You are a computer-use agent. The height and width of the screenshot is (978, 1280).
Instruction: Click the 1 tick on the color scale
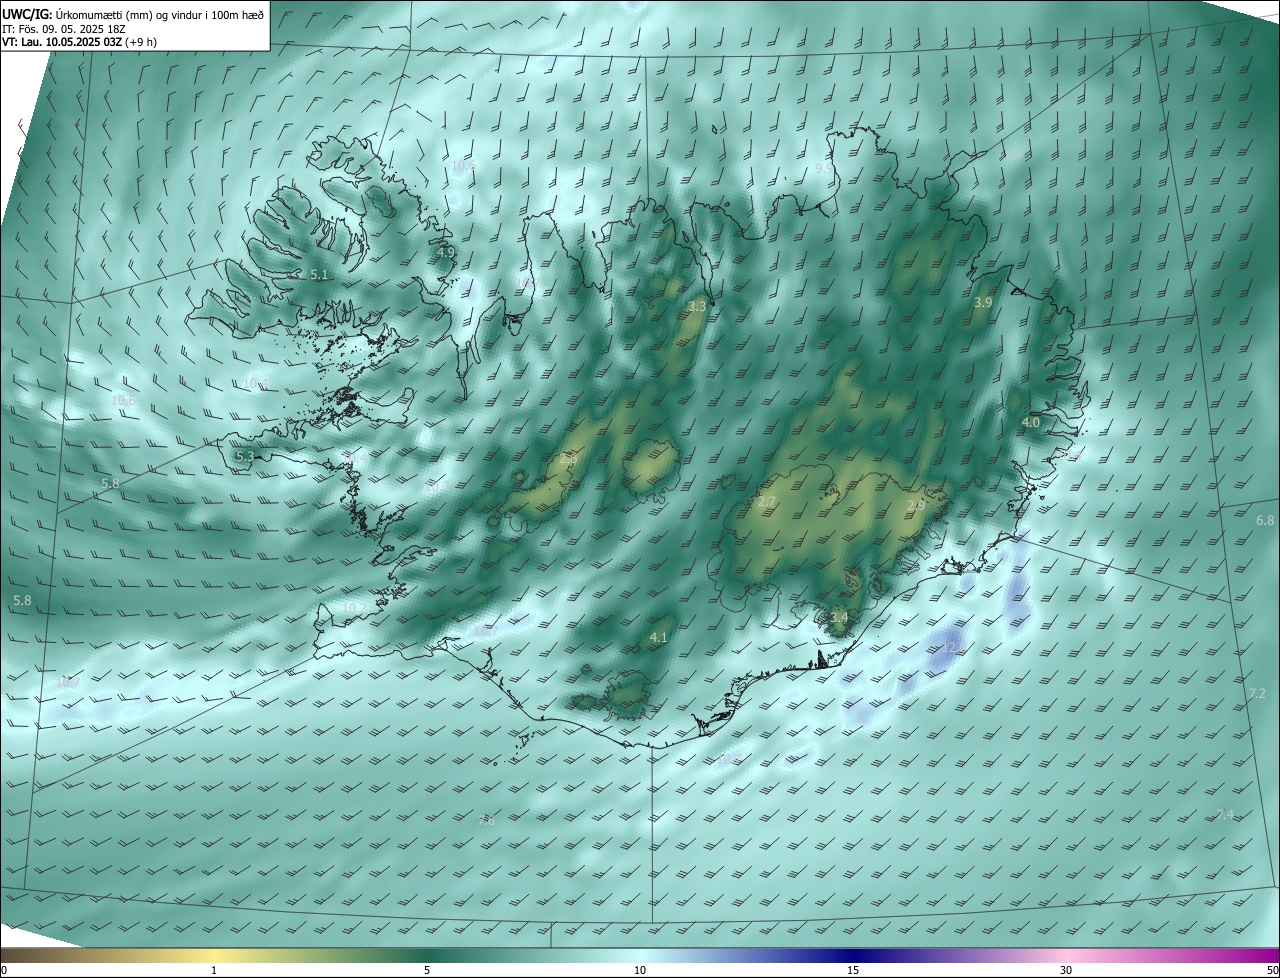coord(214,970)
